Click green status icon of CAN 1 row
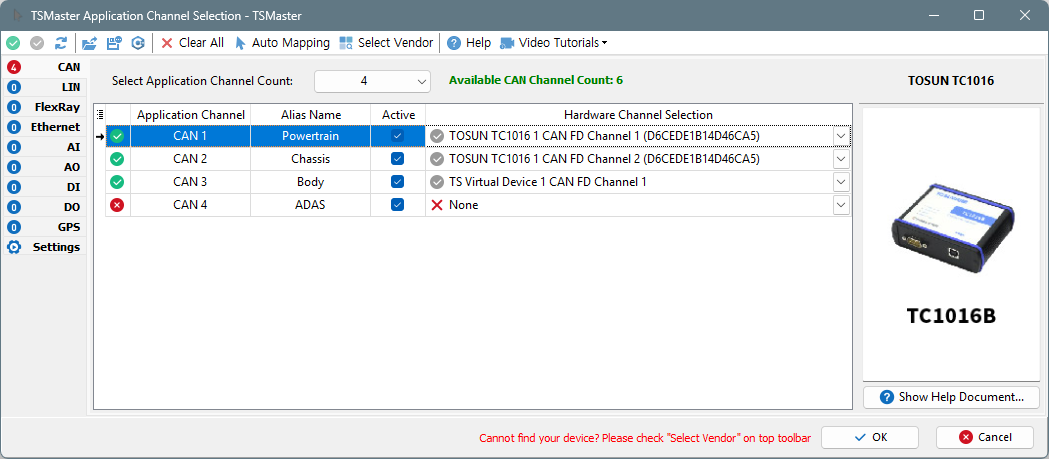Viewport: 1049px width, 459px height. 117,136
